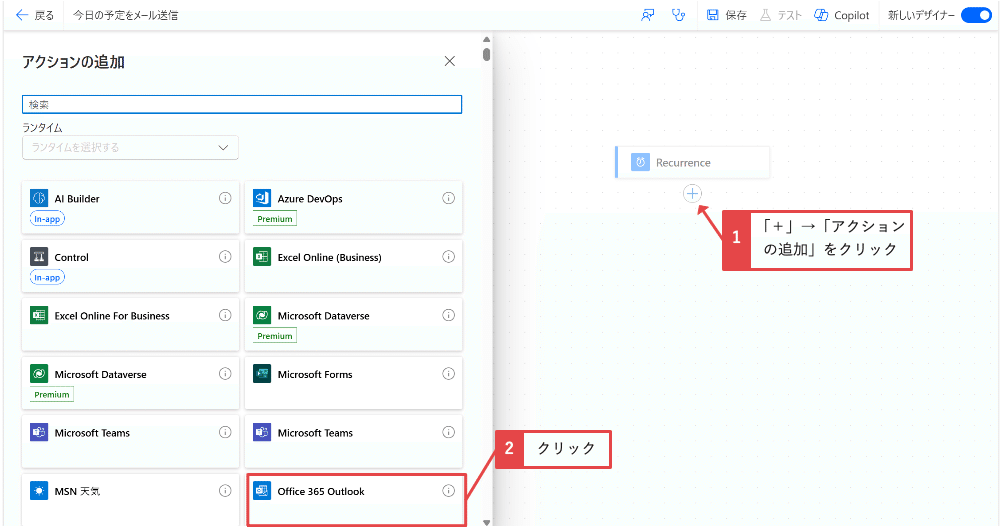Select Excel Online (Business) connector
The width and height of the screenshot is (1000, 527).
(x=353, y=266)
